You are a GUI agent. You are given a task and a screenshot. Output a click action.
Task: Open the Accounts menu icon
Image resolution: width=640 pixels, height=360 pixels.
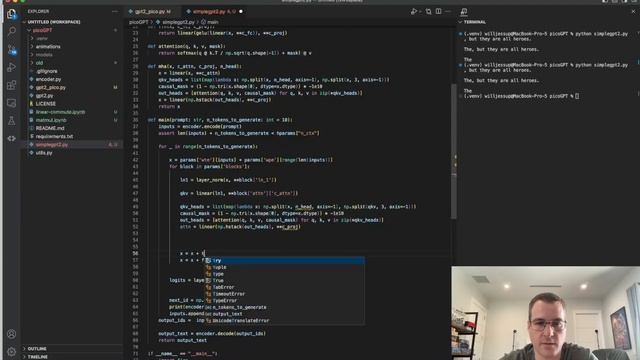11,334
